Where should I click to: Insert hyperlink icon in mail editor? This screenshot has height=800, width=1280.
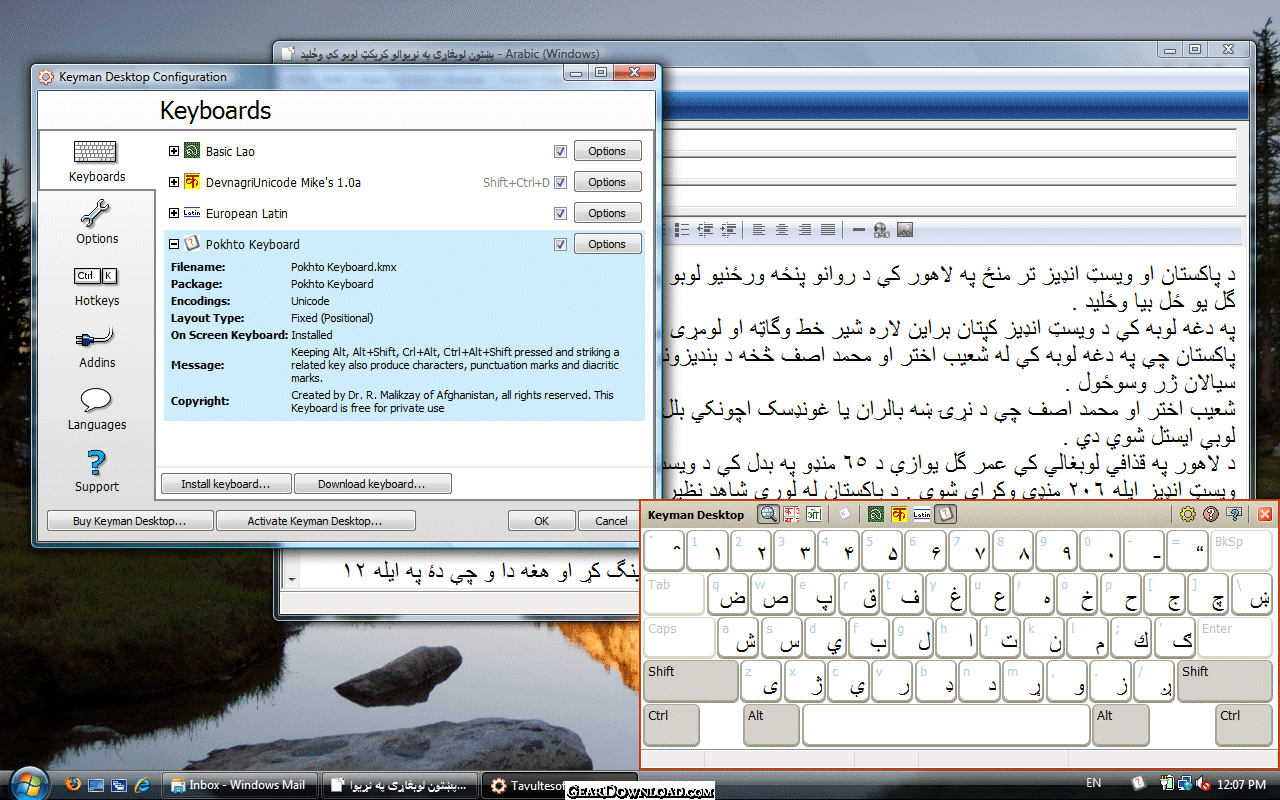881,230
